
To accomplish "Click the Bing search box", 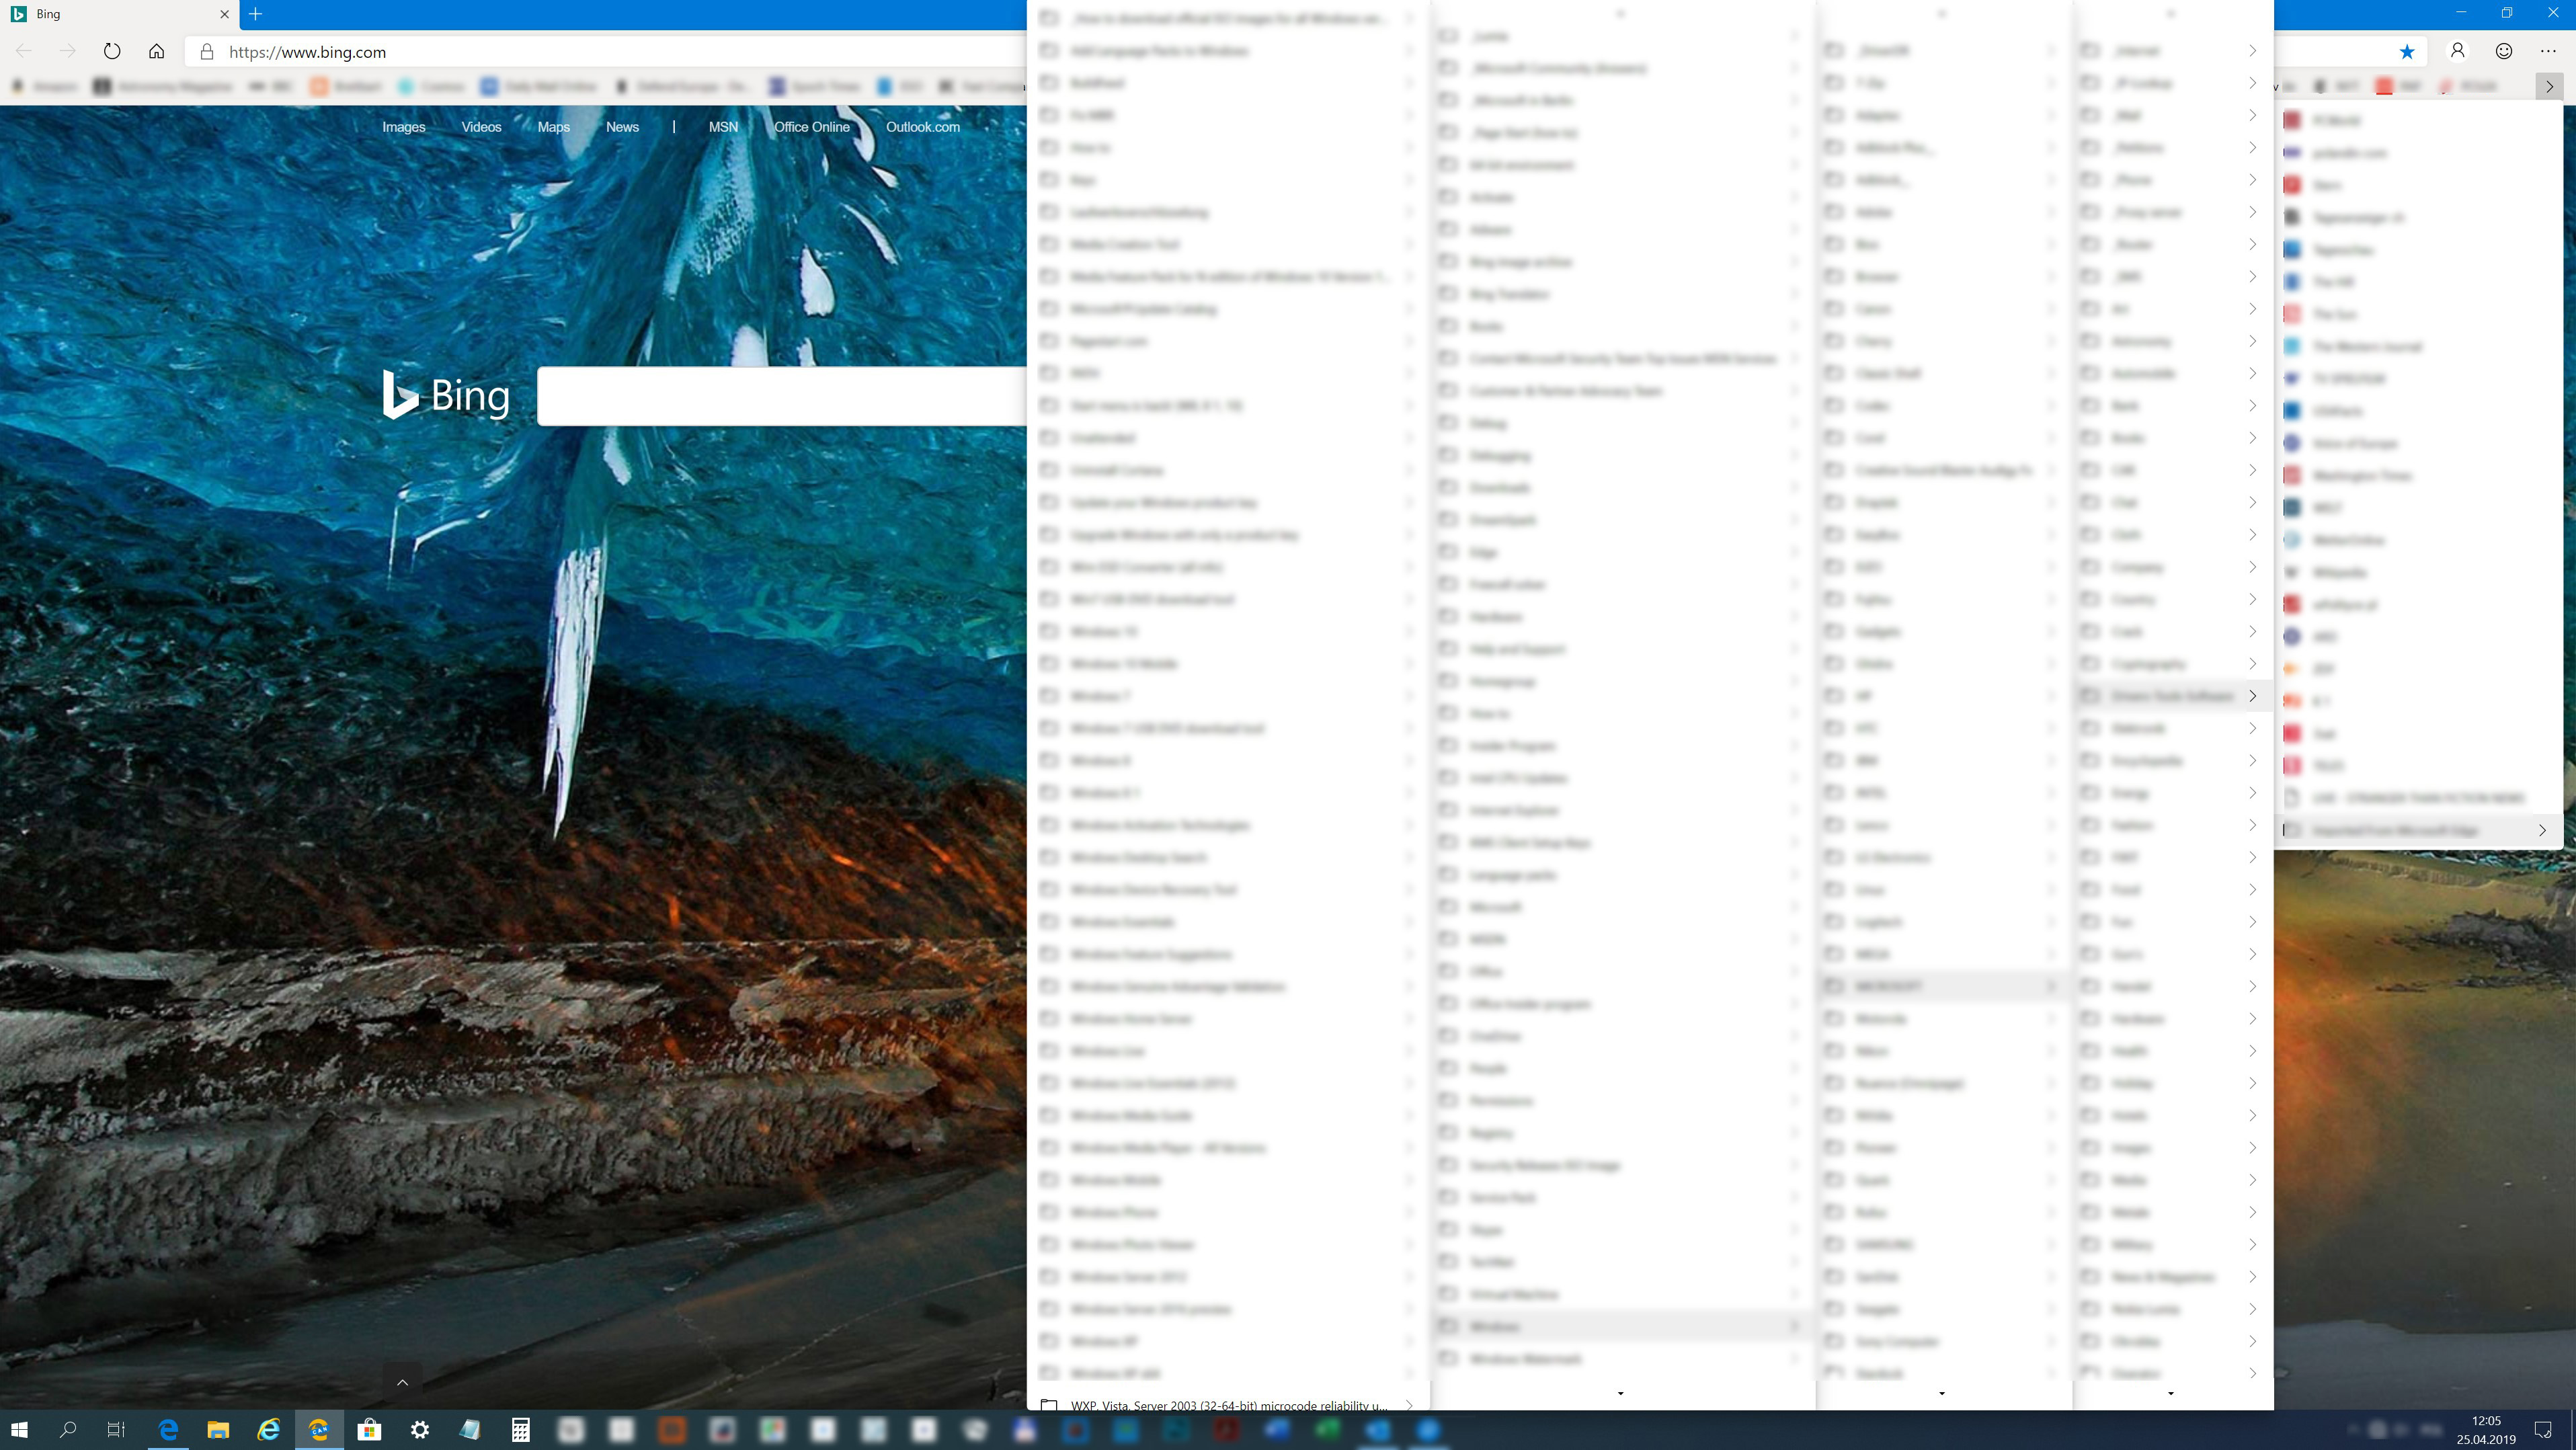I will 780,396.
